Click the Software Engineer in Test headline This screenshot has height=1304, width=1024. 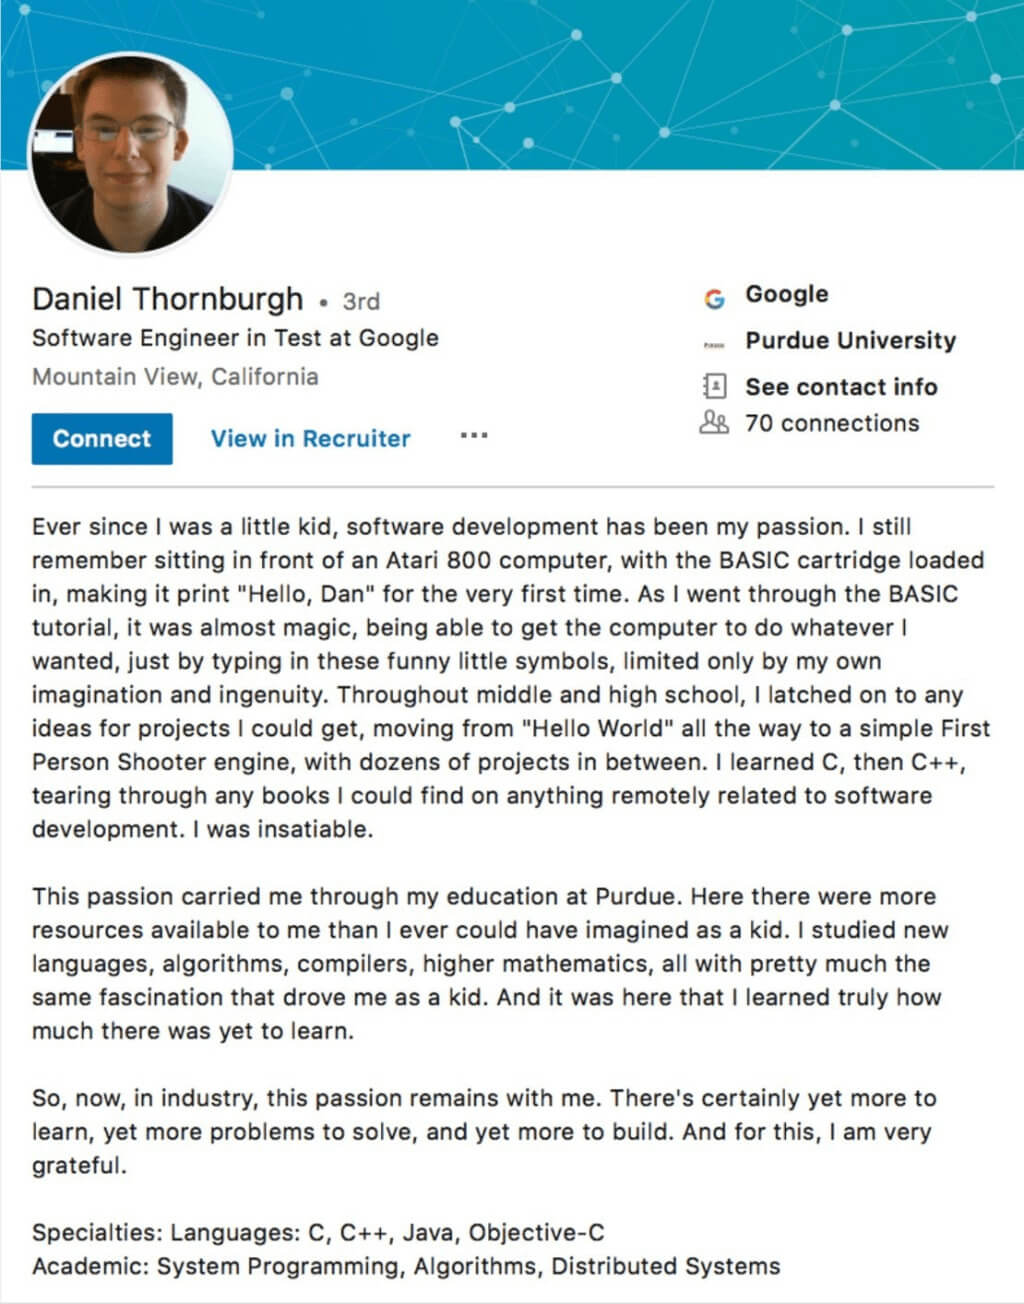coord(236,338)
